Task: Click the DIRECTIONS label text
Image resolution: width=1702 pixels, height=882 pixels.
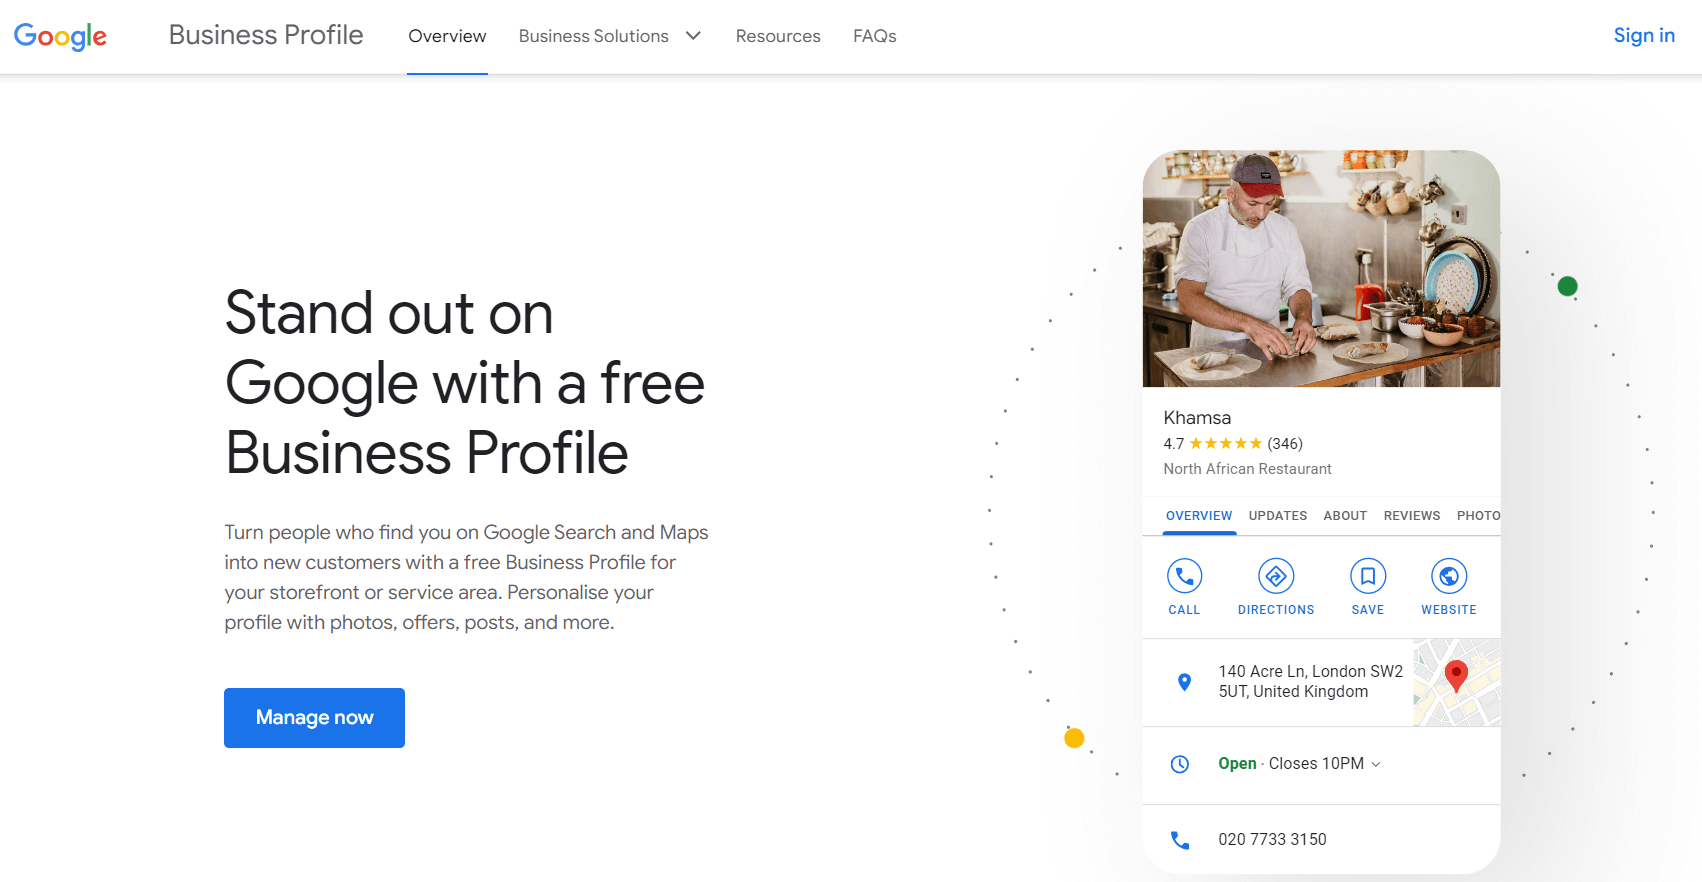Action: click(x=1276, y=610)
